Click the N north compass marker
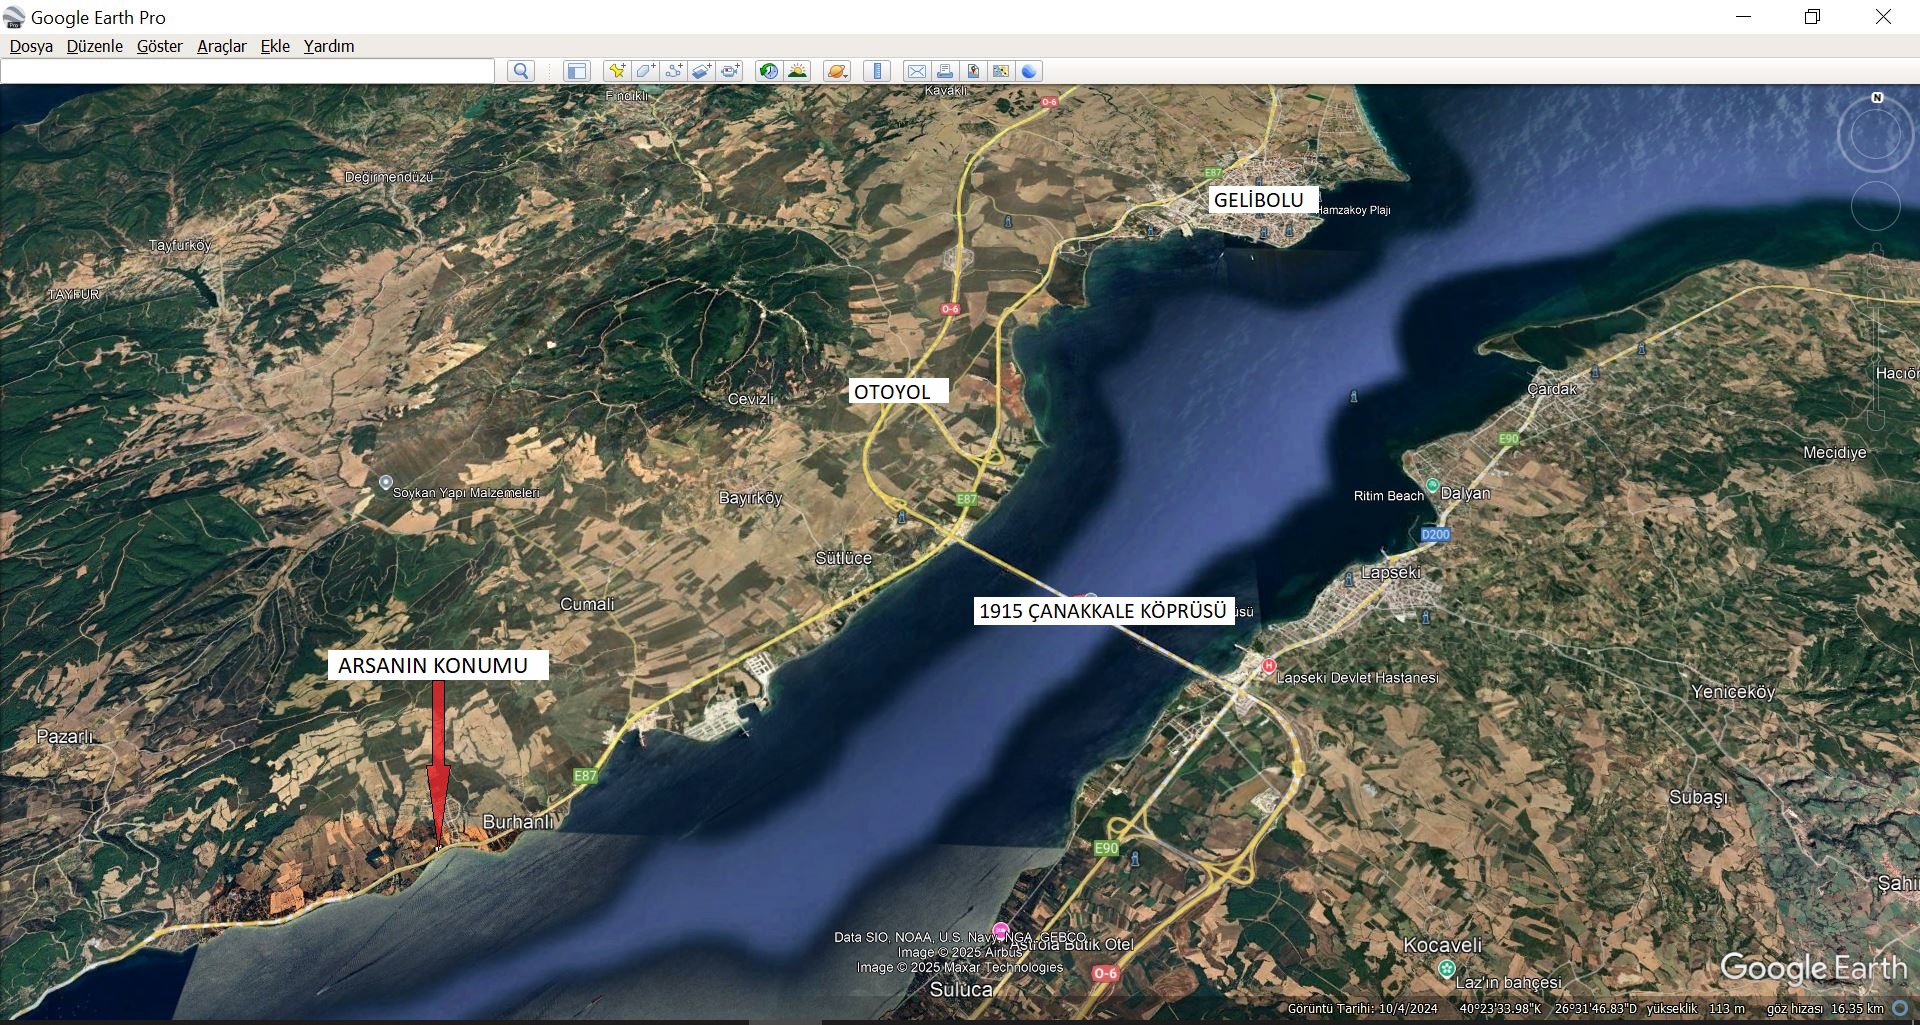 click(x=1877, y=97)
